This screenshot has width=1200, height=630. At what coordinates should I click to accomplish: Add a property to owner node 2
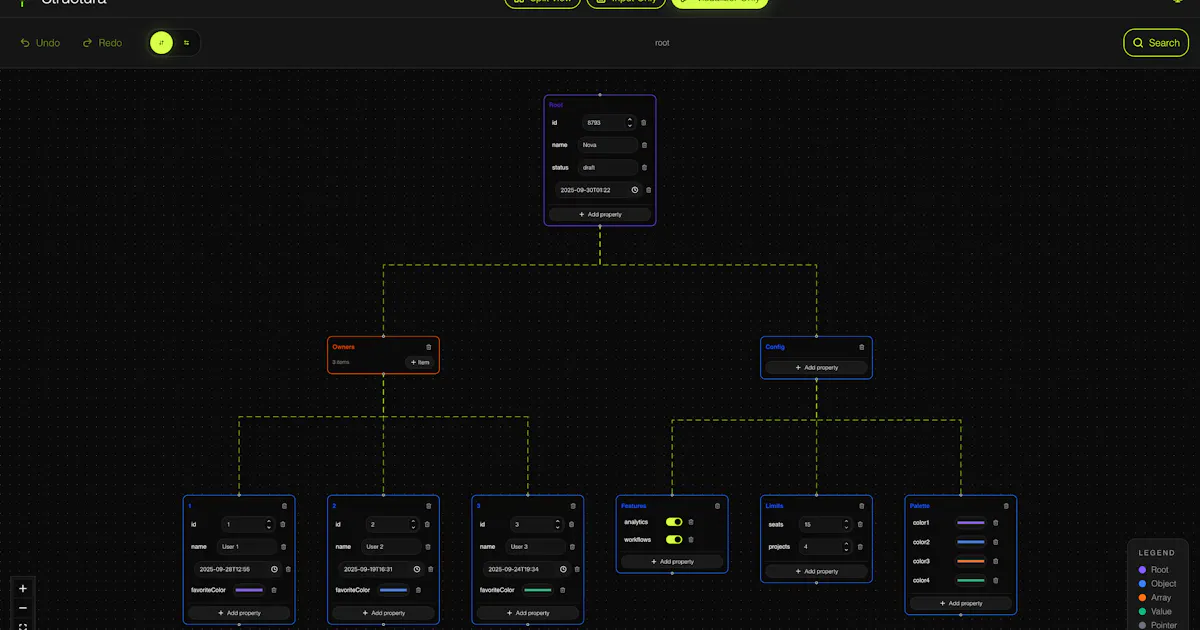383,613
